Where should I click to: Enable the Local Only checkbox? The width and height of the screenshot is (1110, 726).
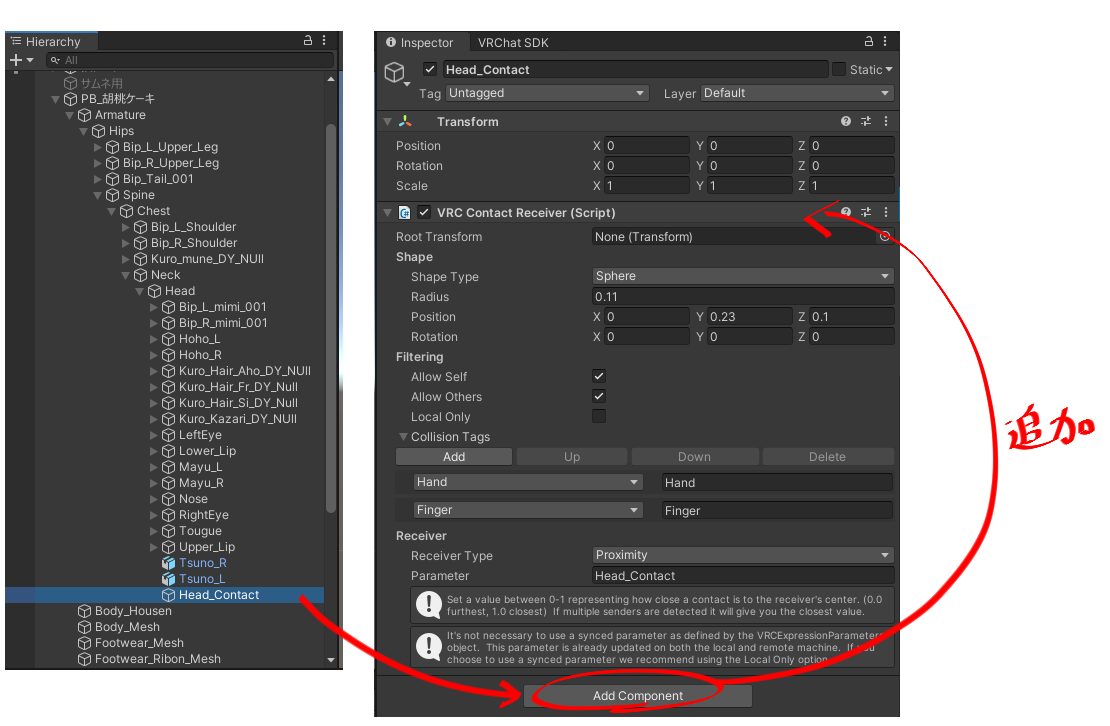coord(599,416)
